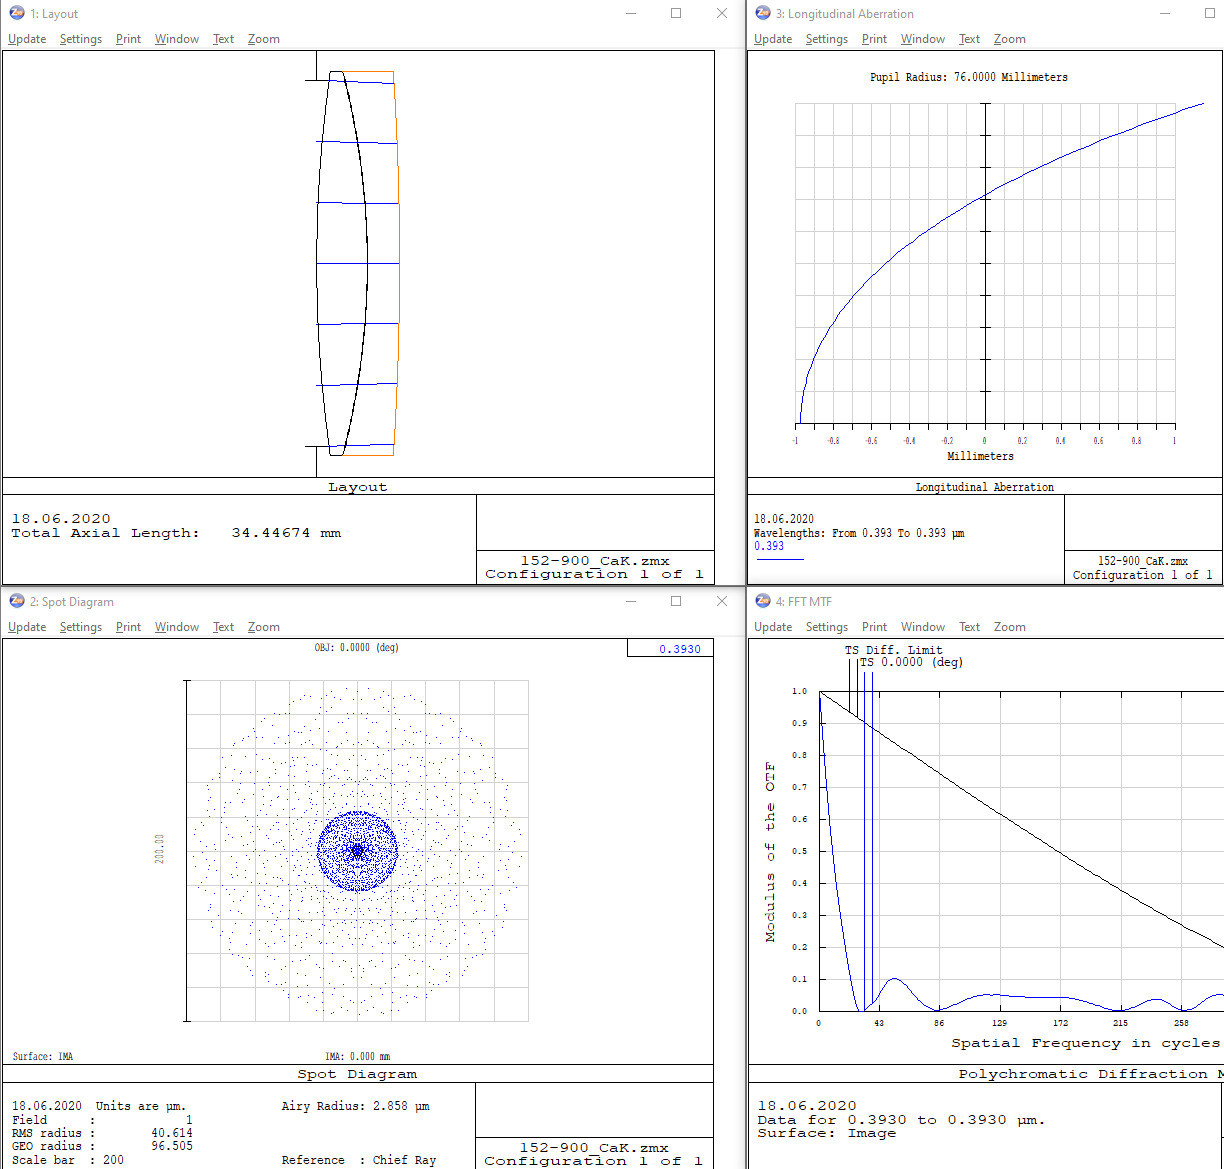Click Update in the FFT MTF window

(773, 627)
